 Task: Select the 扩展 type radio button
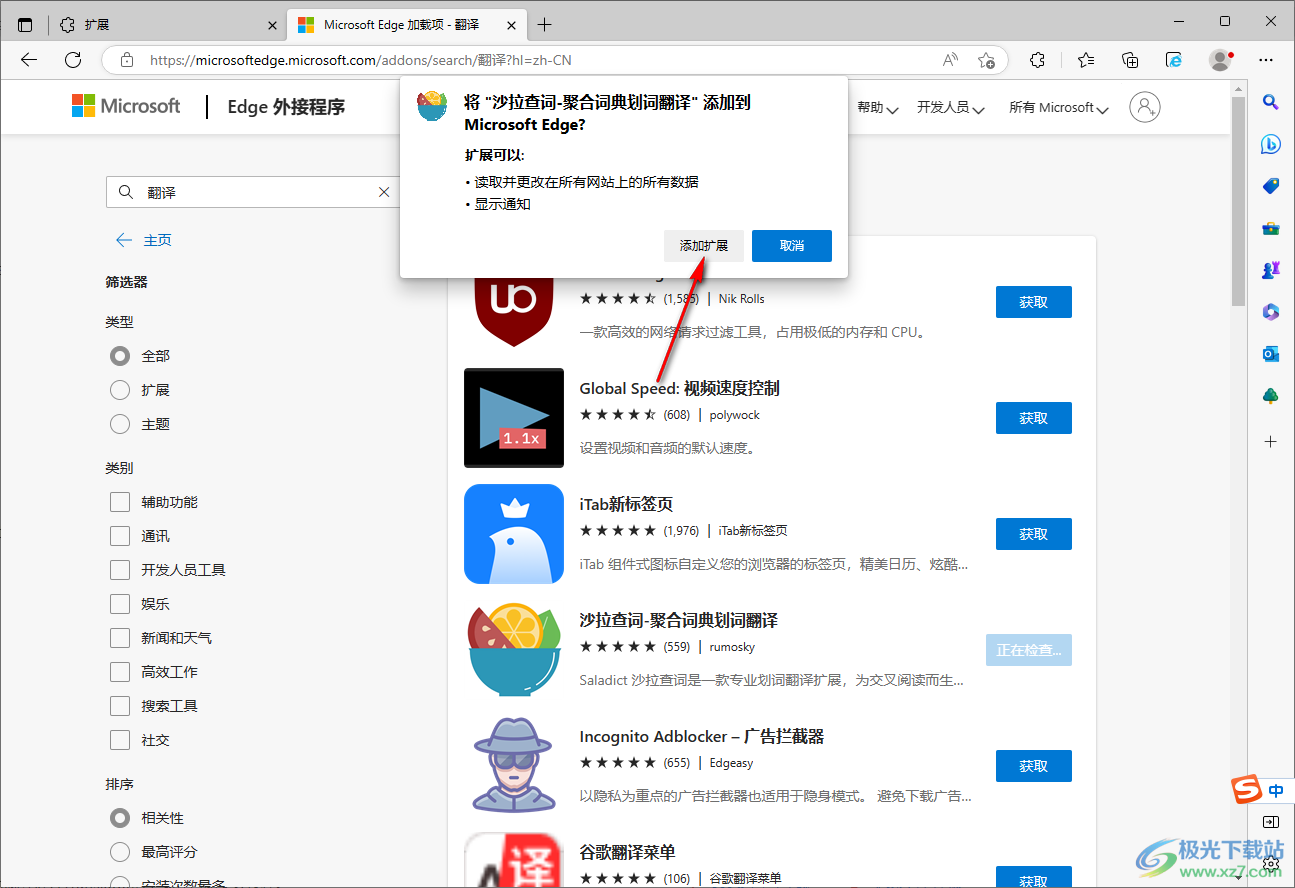[120, 390]
